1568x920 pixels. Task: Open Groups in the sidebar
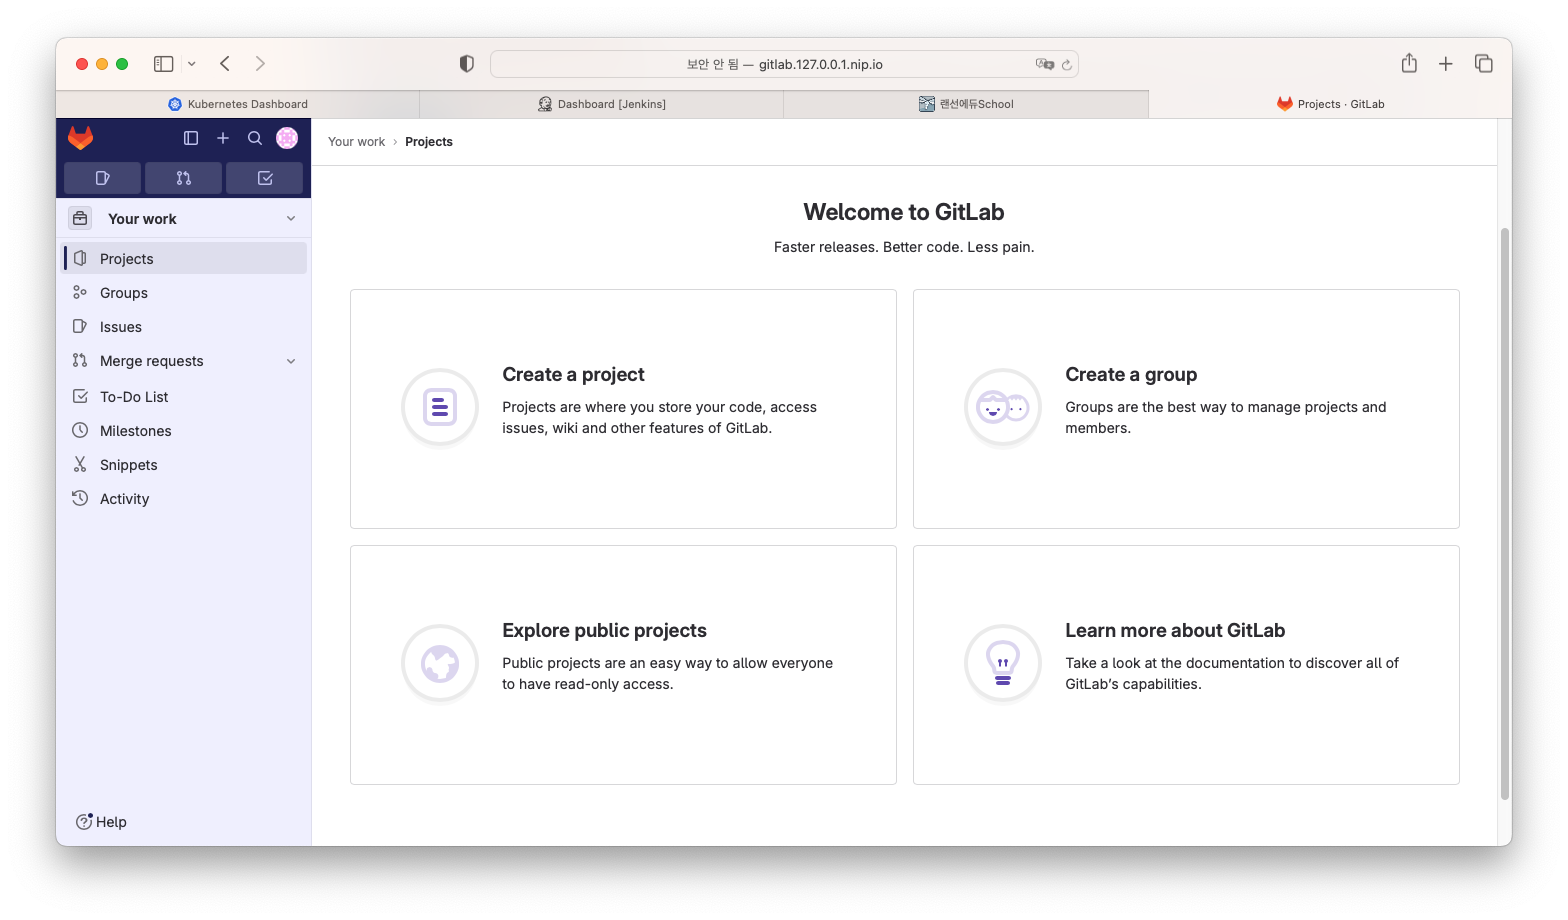click(x=184, y=292)
